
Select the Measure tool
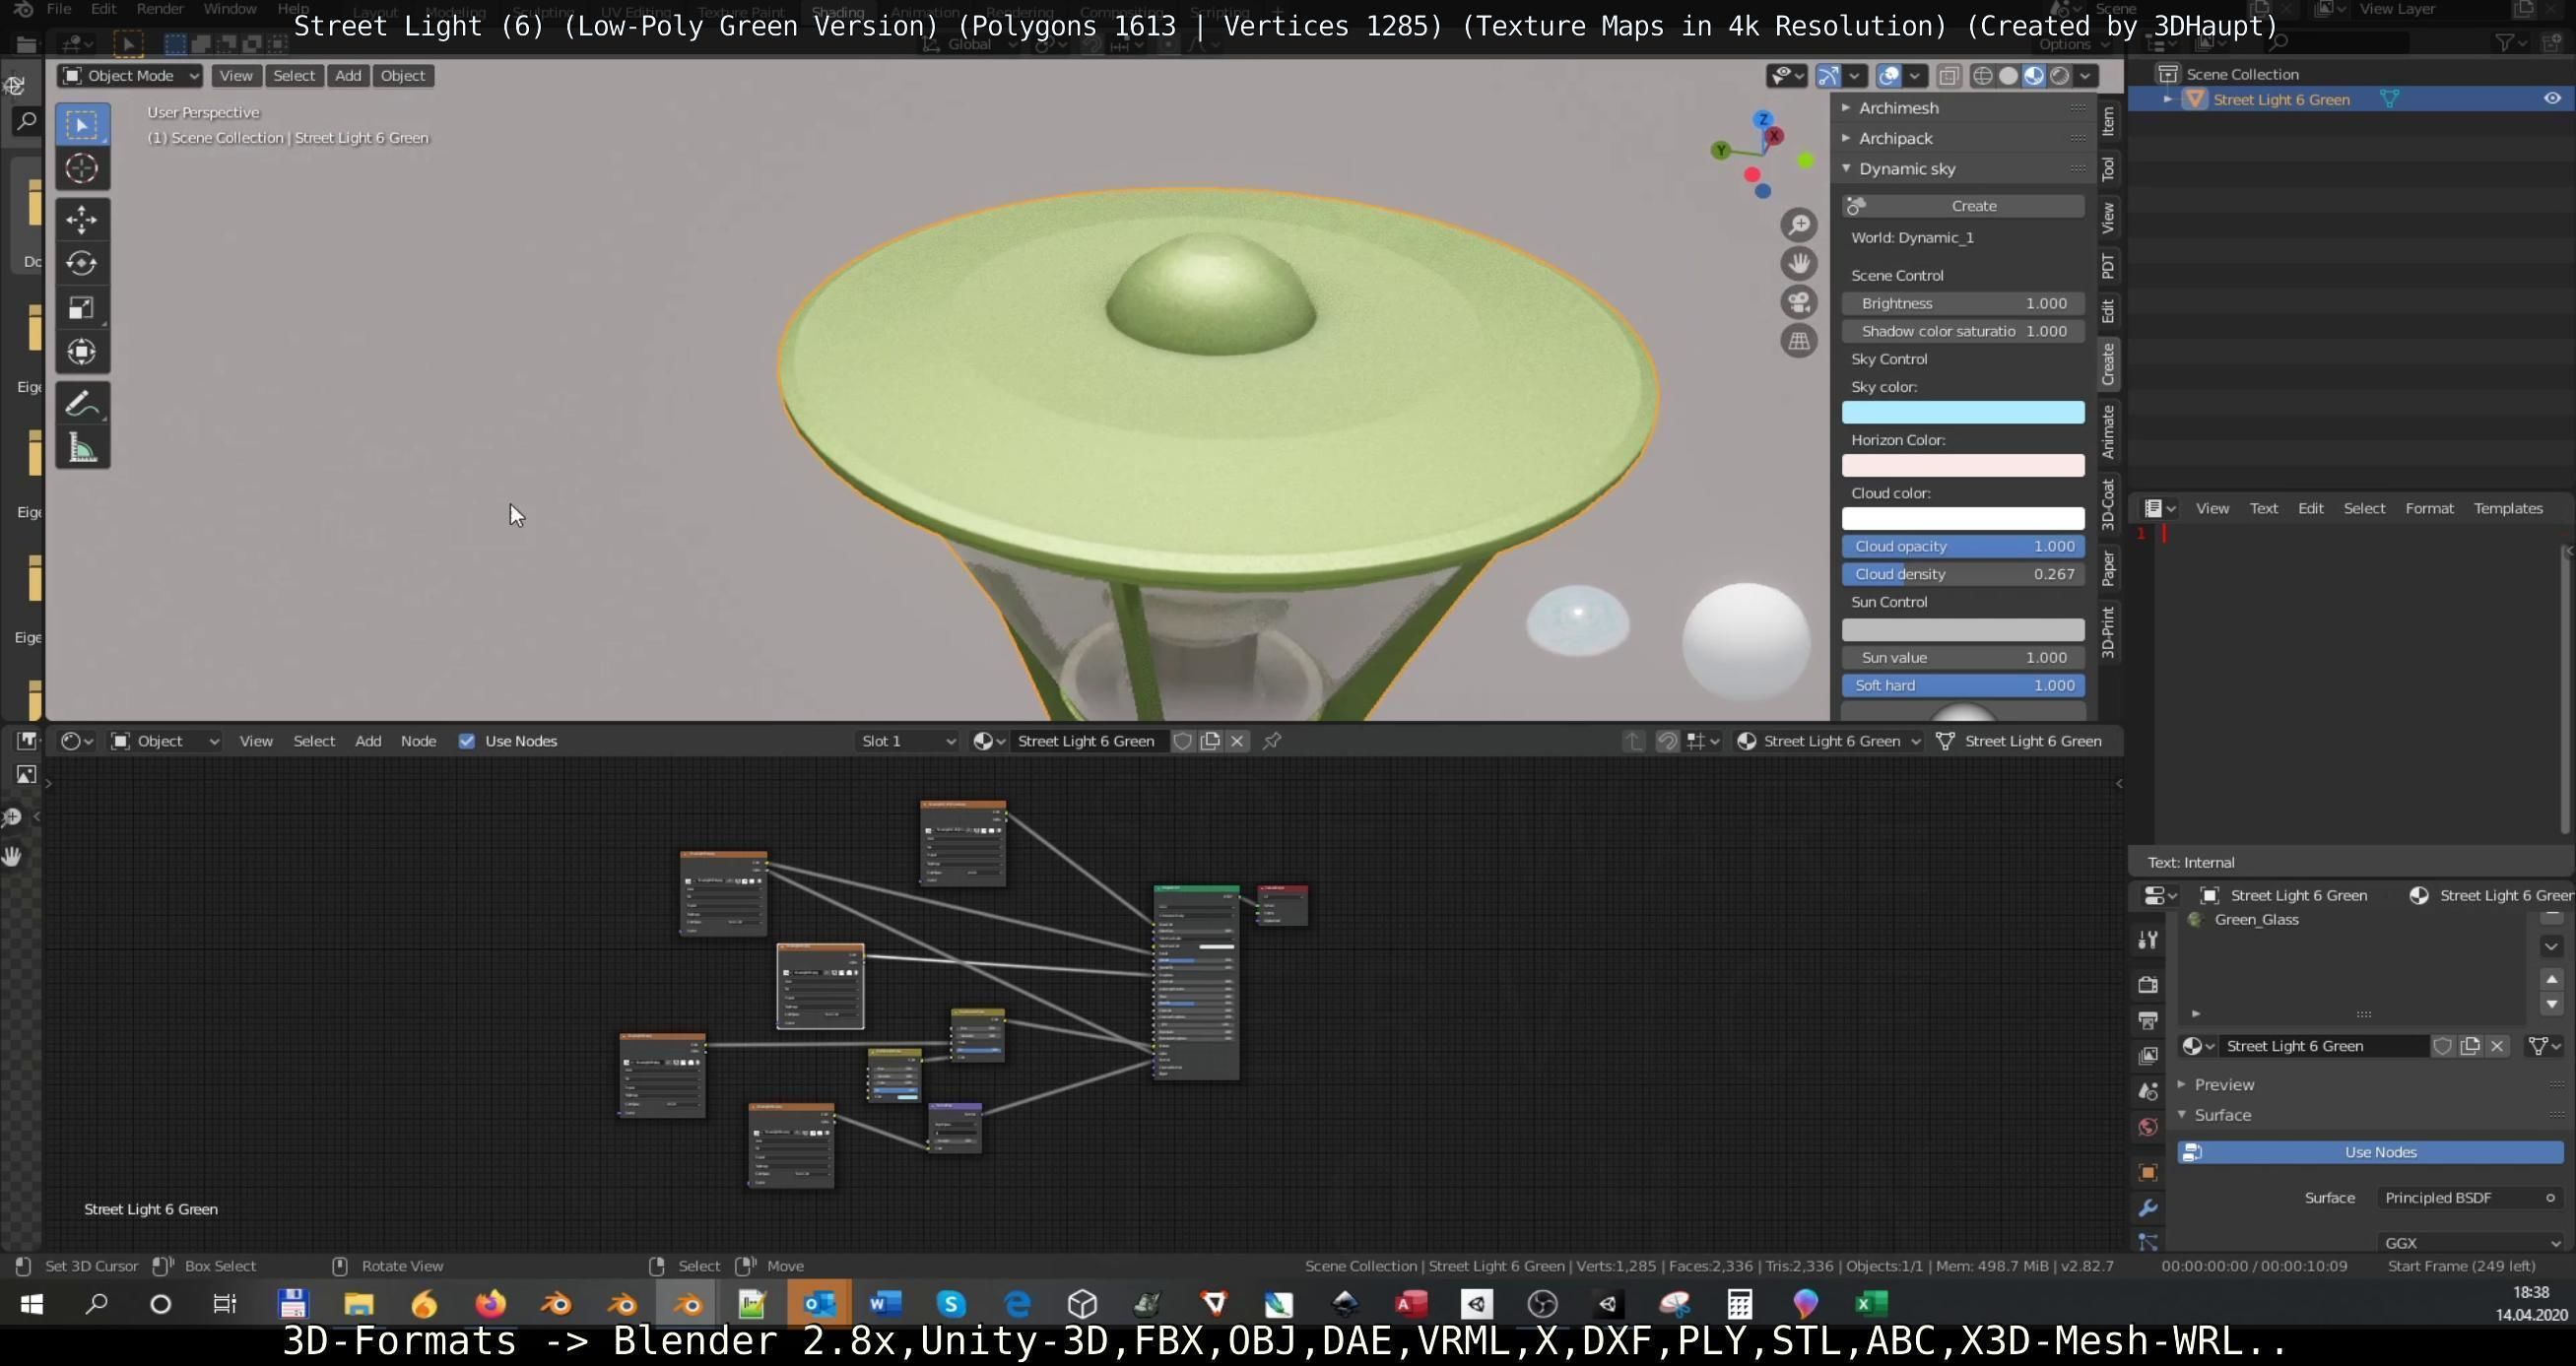point(82,448)
